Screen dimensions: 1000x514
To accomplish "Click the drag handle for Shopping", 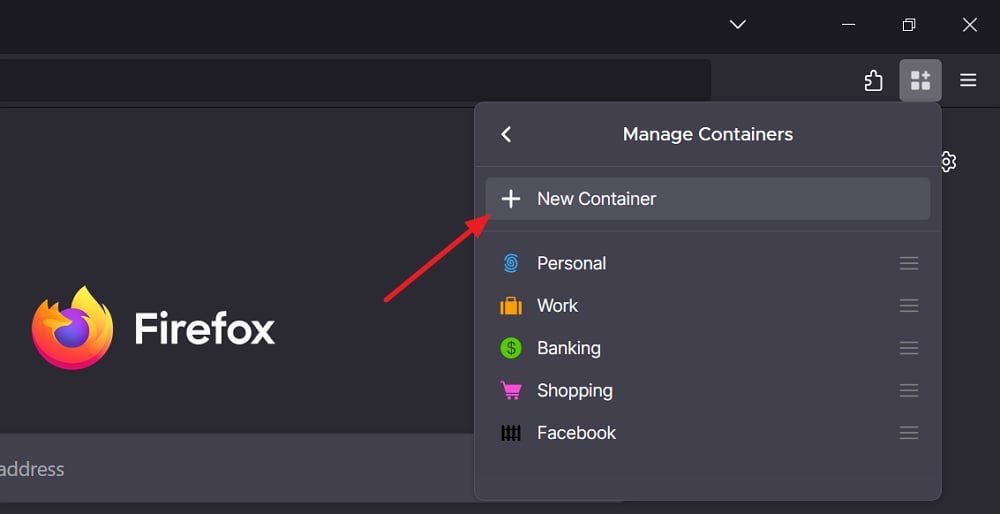I will (x=909, y=390).
